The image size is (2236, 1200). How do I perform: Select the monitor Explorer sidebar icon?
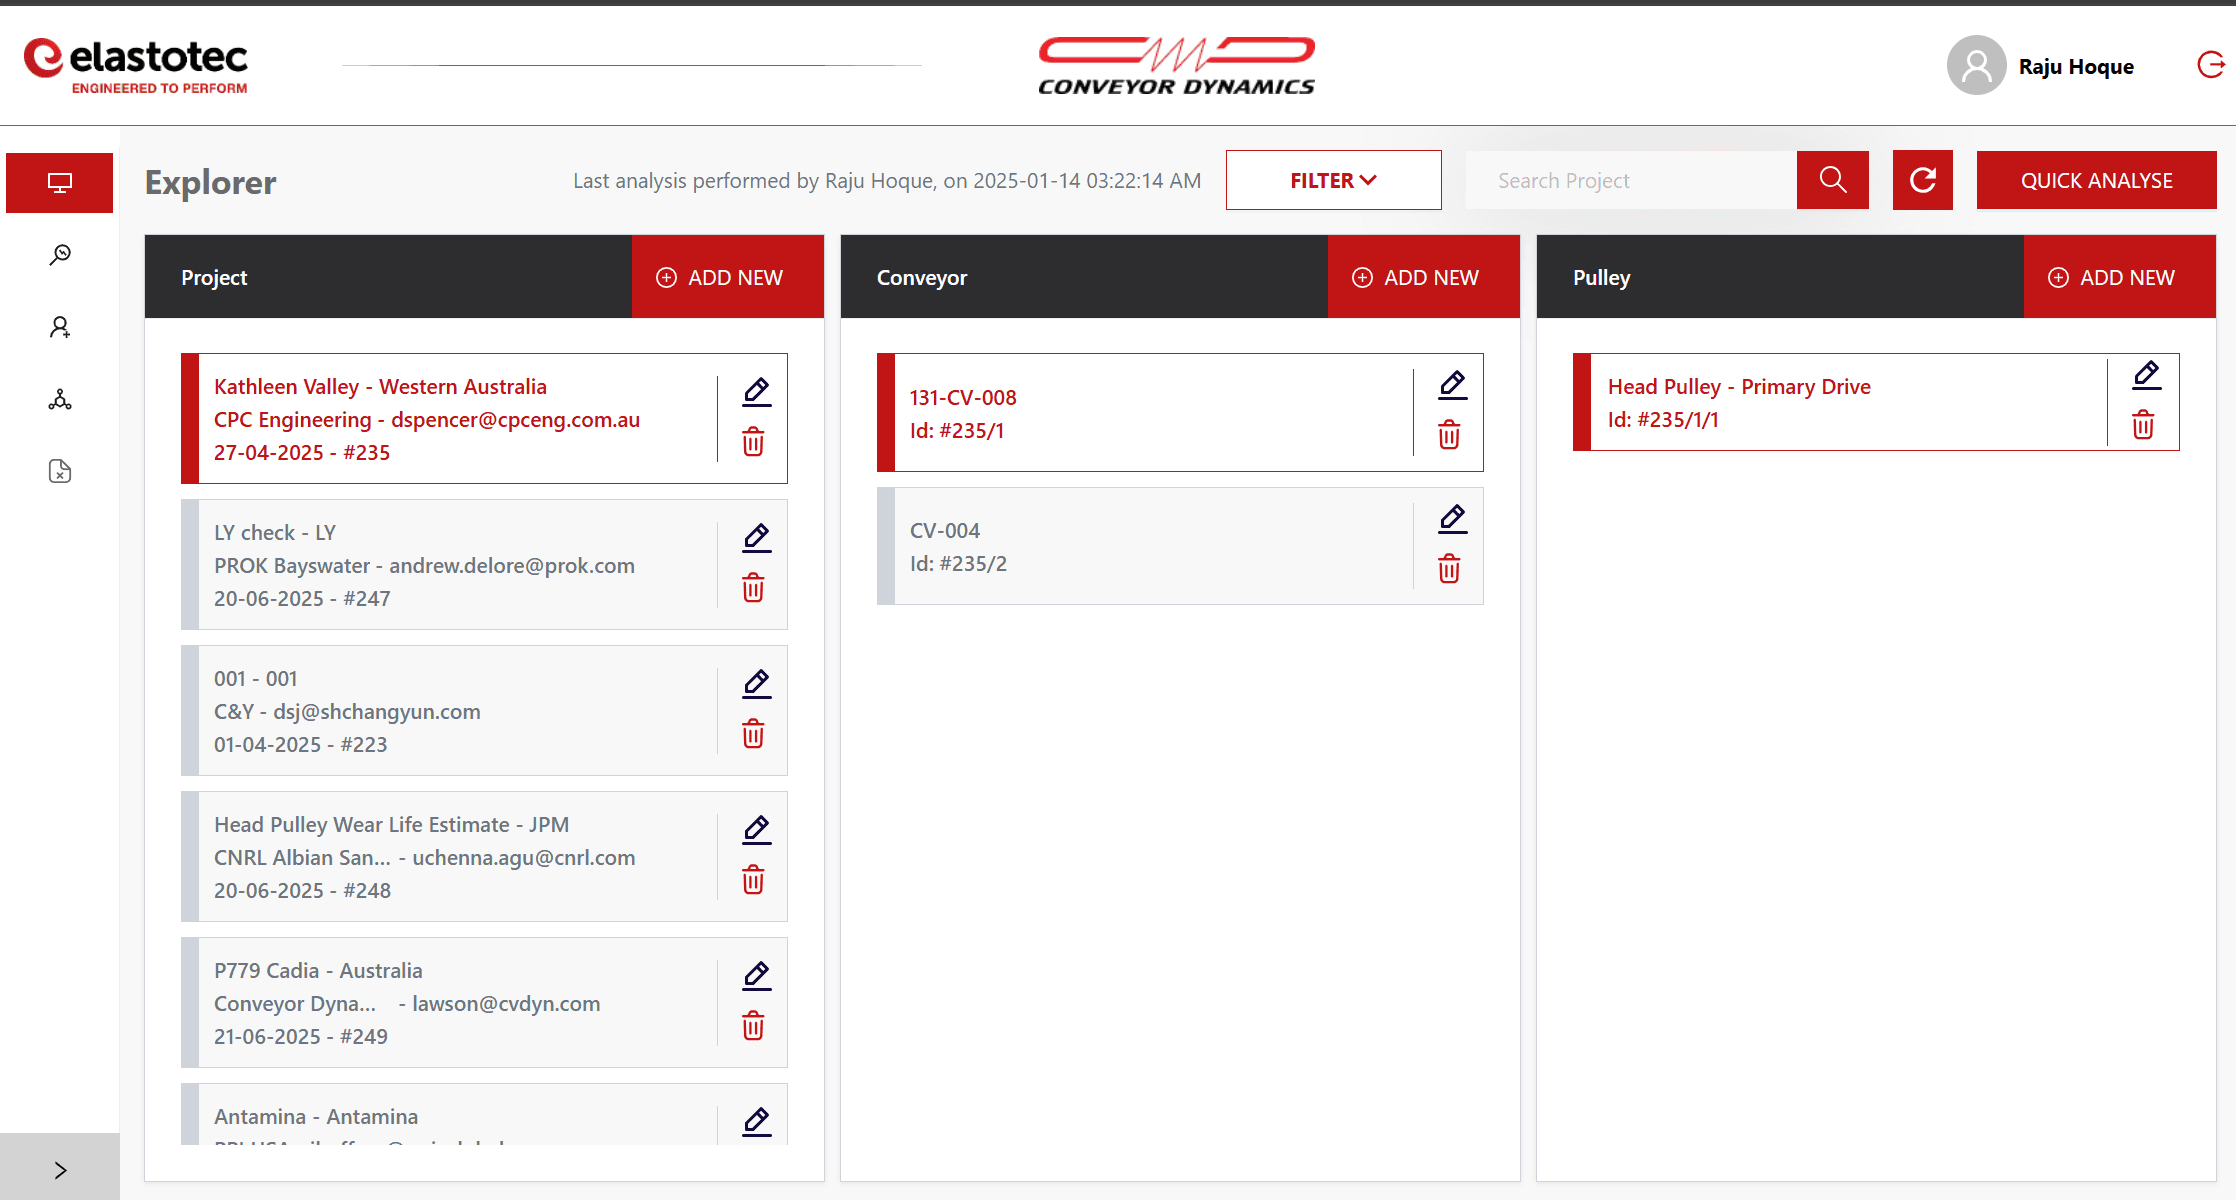pyautogui.click(x=60, y=183)
